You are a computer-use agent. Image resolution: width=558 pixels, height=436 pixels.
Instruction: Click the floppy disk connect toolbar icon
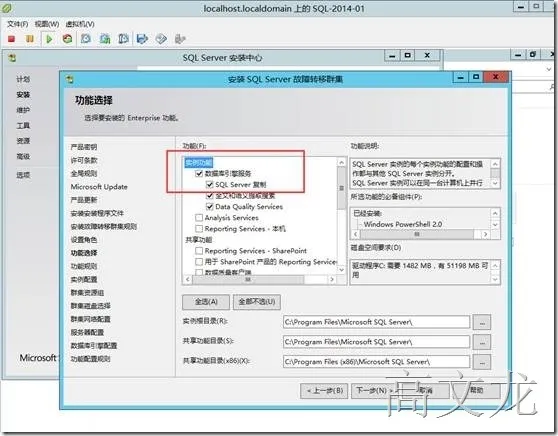coord(142,38)
